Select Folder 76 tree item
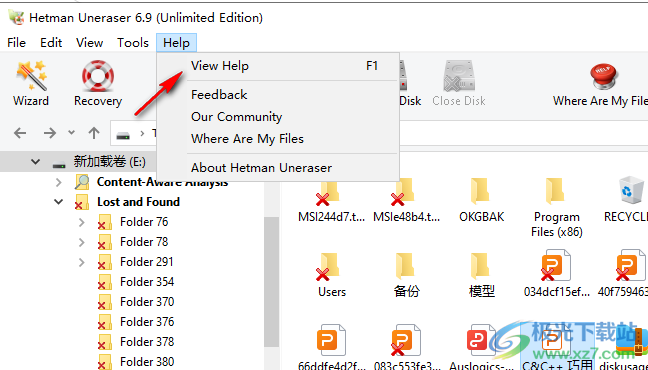The image size is (648, 370). 144,222
